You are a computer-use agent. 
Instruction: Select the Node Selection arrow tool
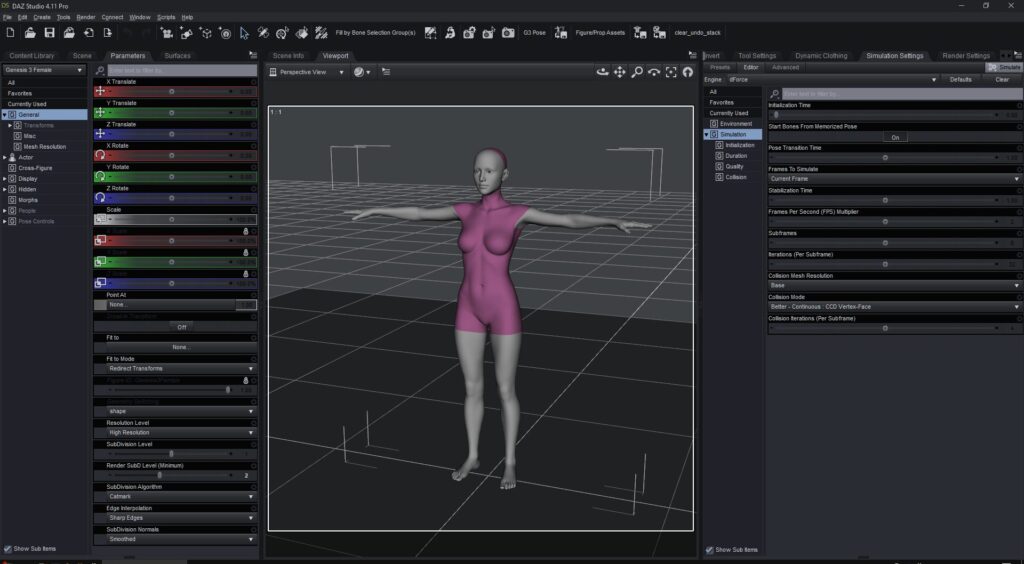[x=244, y=33]
